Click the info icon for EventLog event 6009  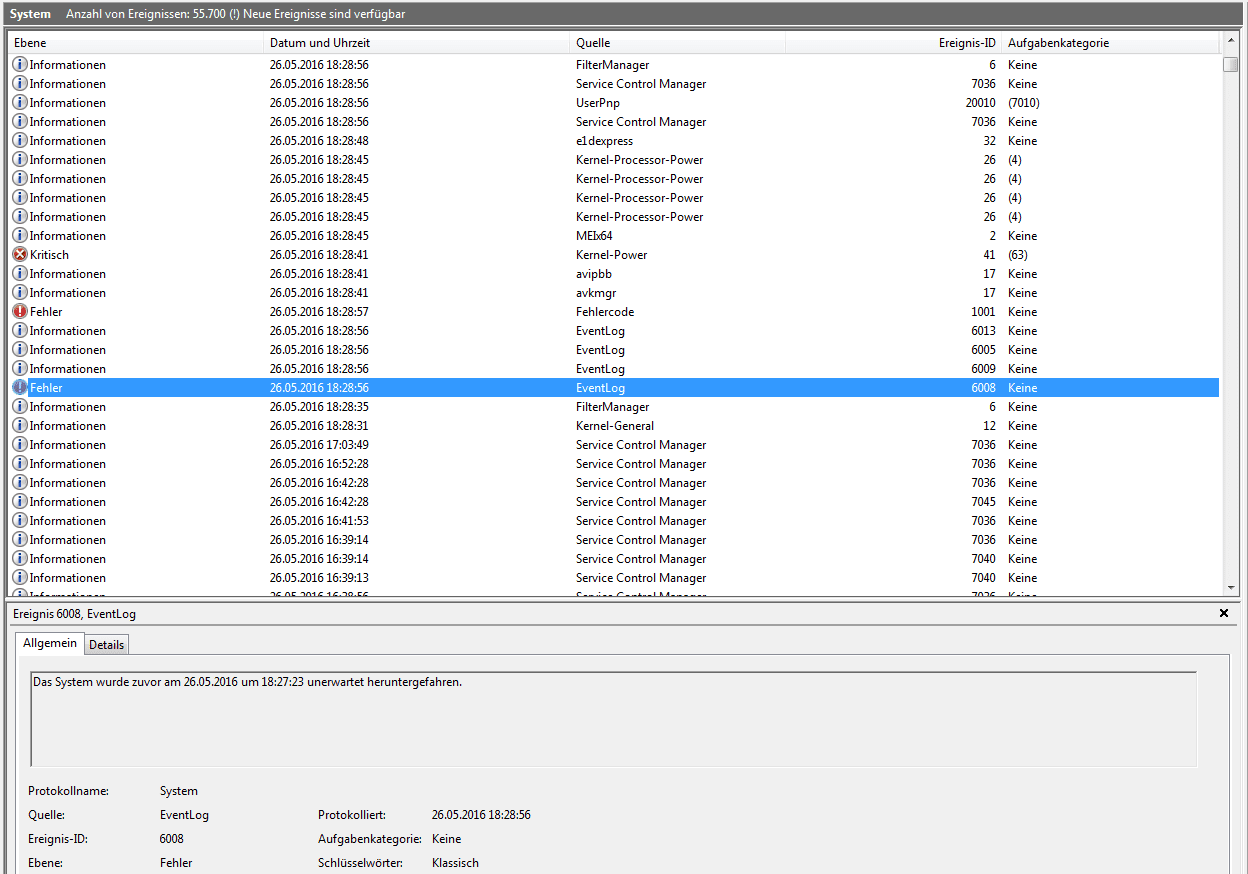coord(20,369)
